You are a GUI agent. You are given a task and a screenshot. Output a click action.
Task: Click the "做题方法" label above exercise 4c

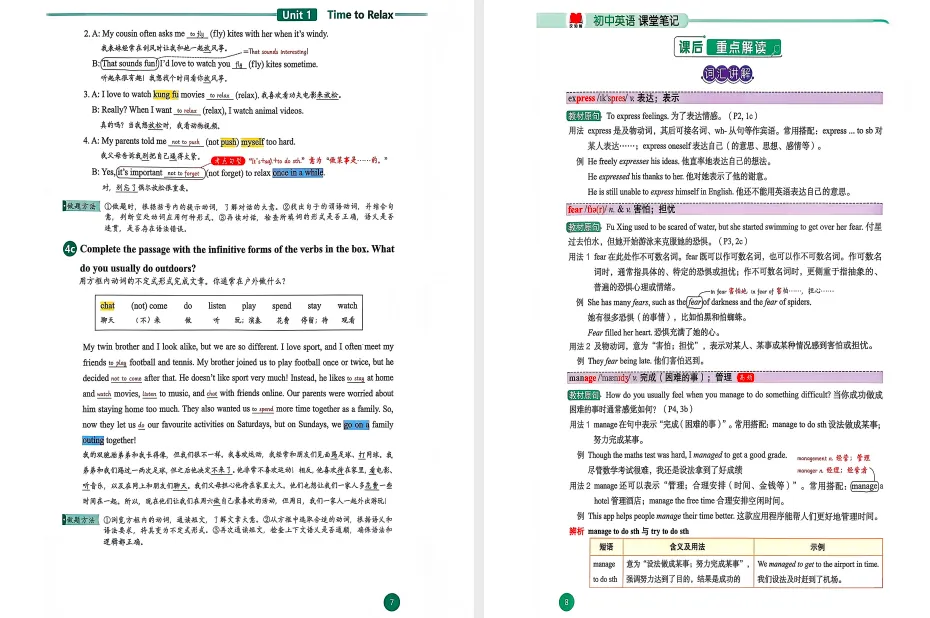[81, 206]
